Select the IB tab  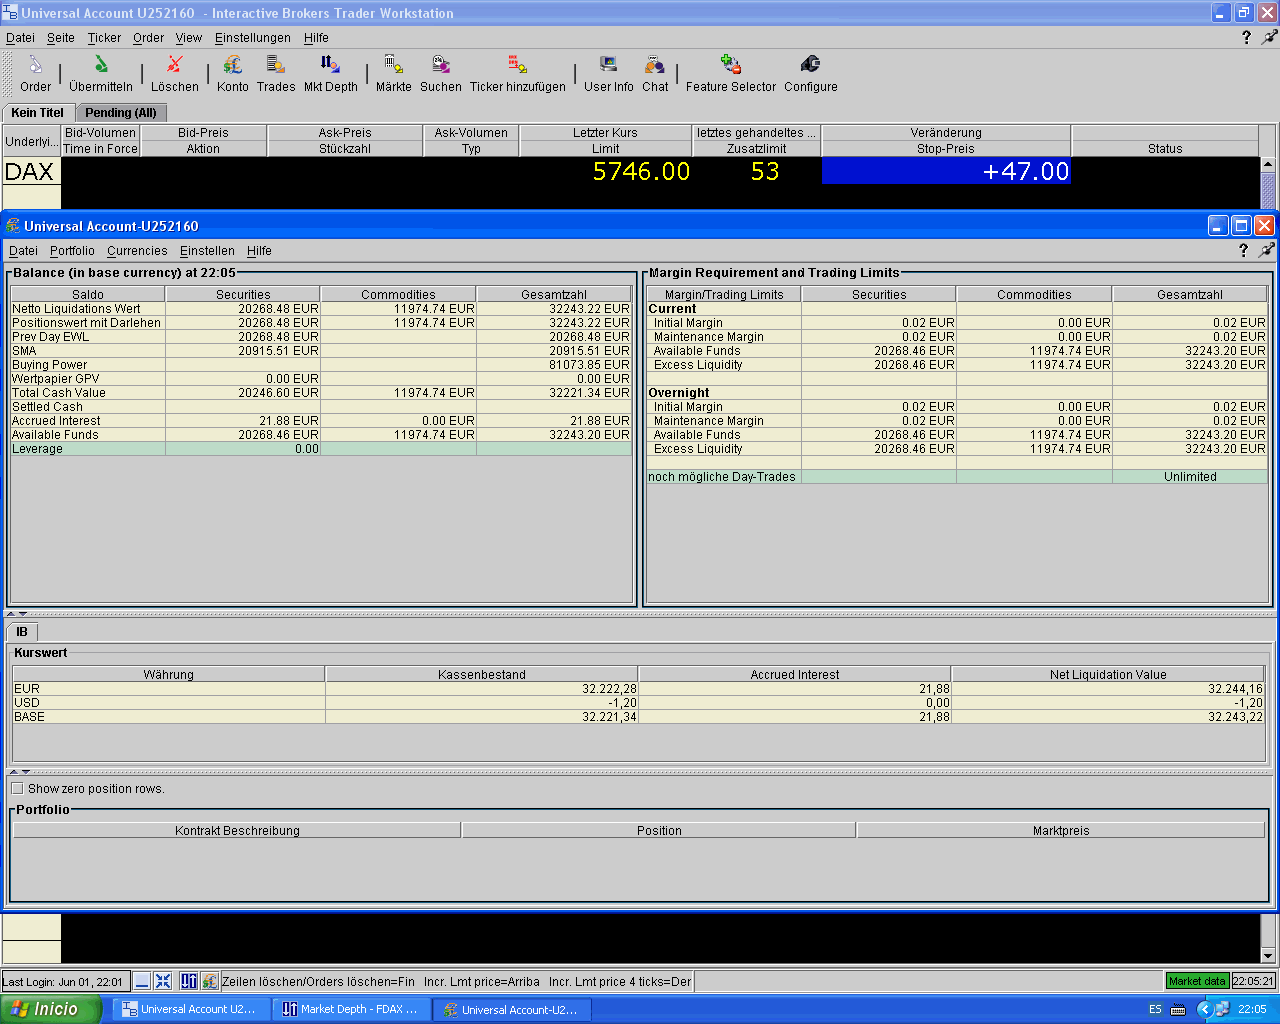pyautogui.click(x=22, y=632)
